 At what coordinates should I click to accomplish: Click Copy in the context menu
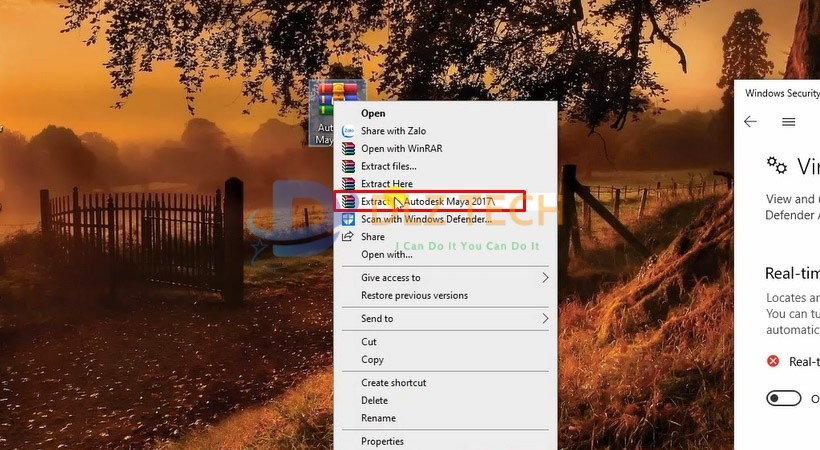click(372, 360)
